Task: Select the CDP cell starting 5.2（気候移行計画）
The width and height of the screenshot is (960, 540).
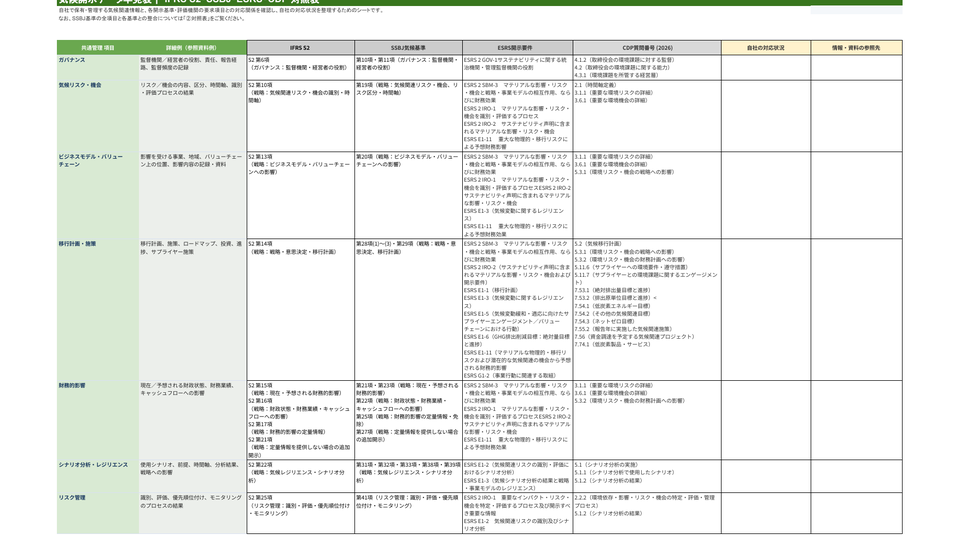Action: pos(647,309)
